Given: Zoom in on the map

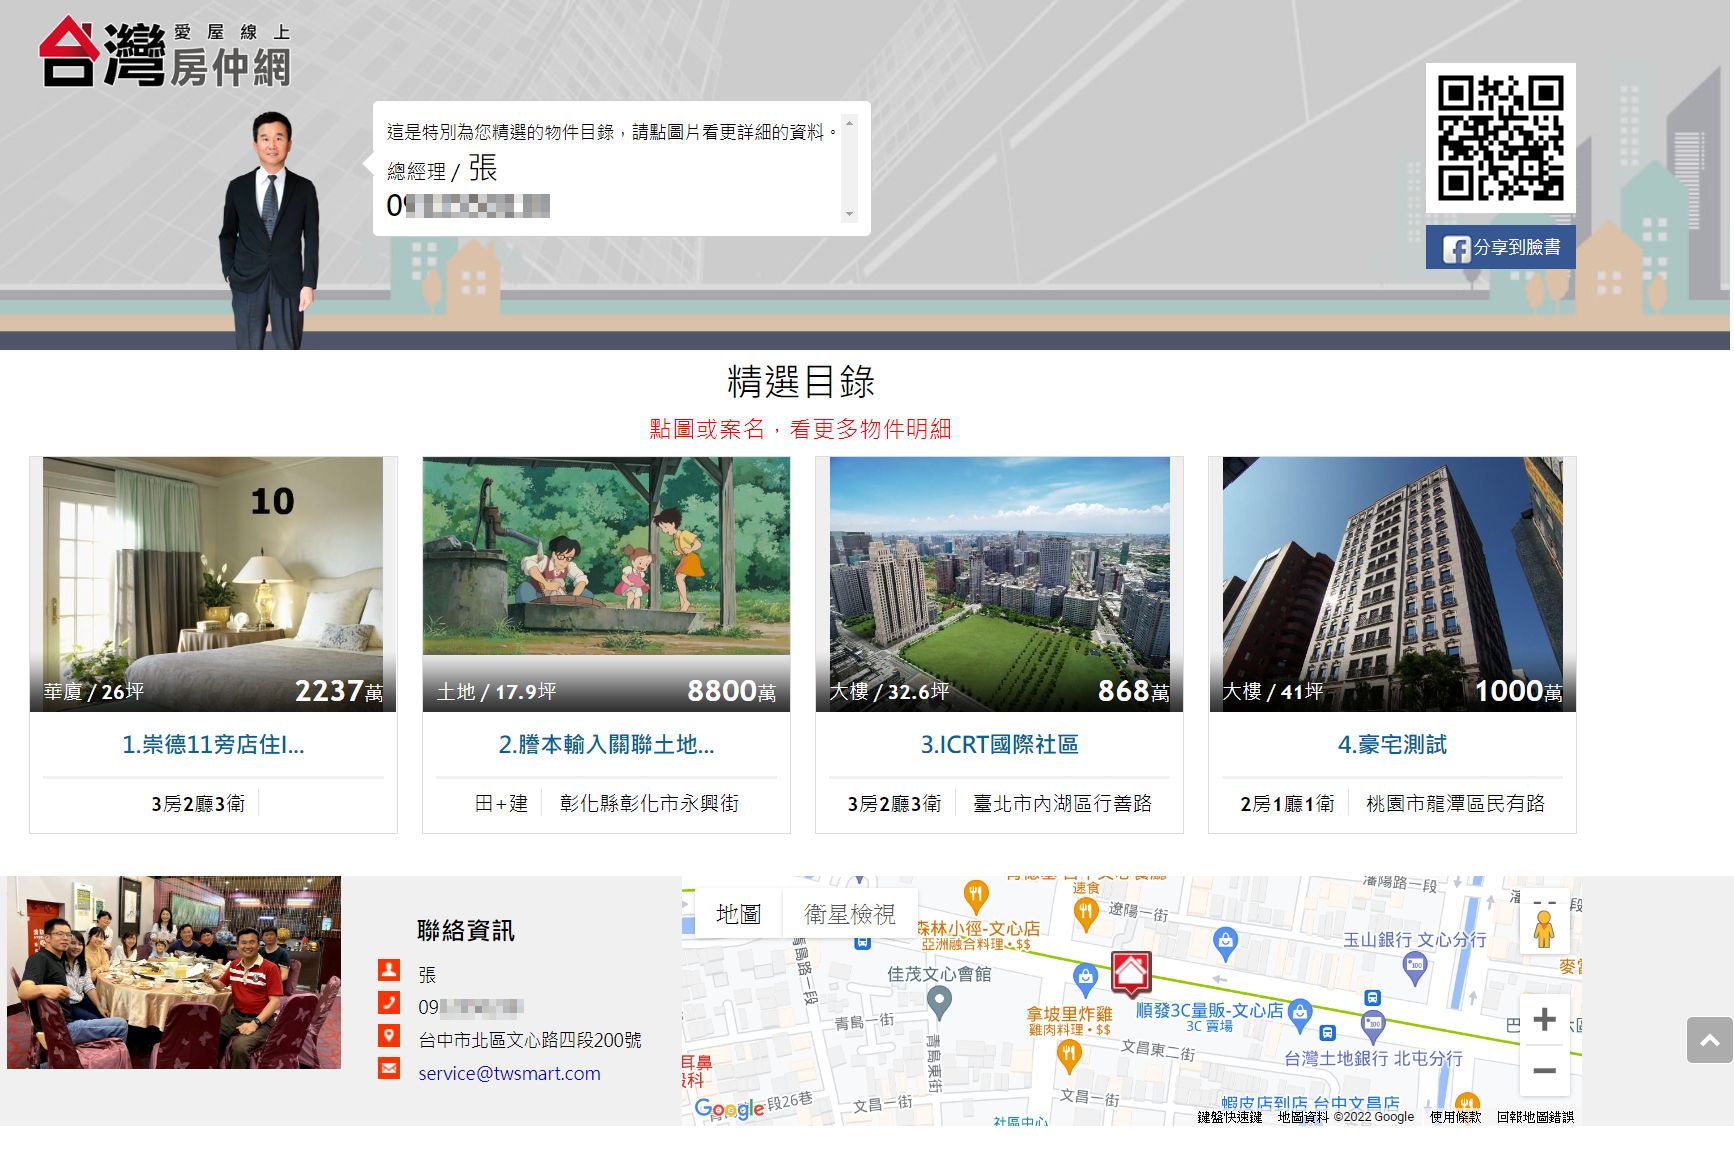Looking at the screenshot, I should point(1544,1019).
